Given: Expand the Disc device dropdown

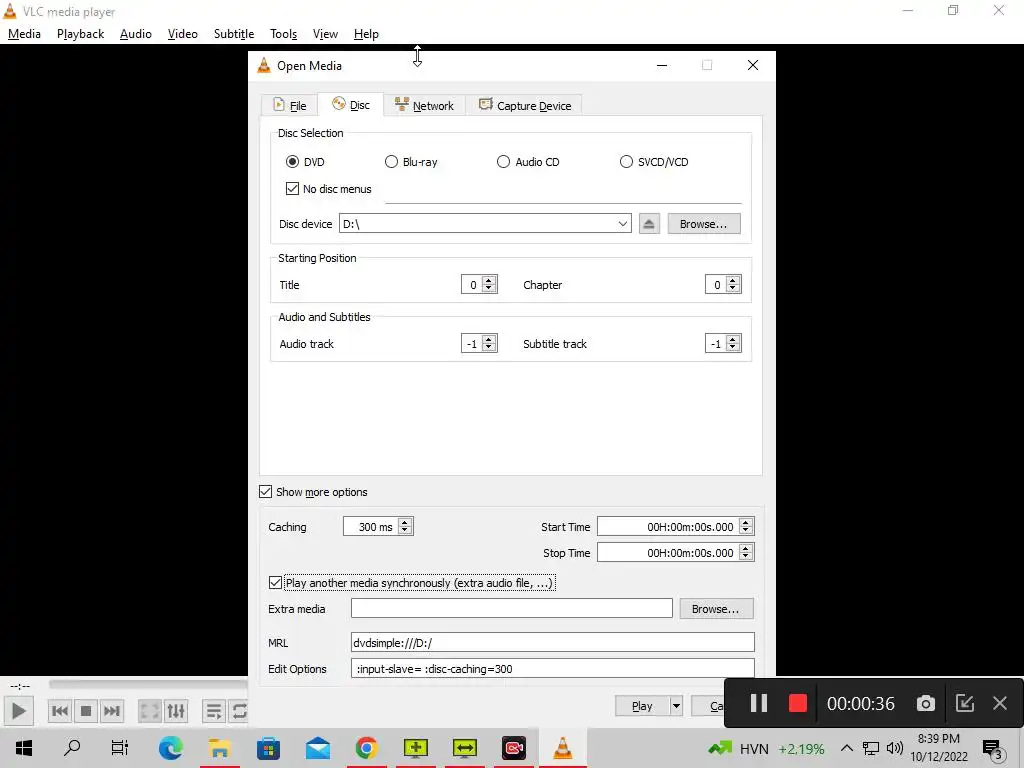Looking at the screenshot, I should tap(622, 224).
